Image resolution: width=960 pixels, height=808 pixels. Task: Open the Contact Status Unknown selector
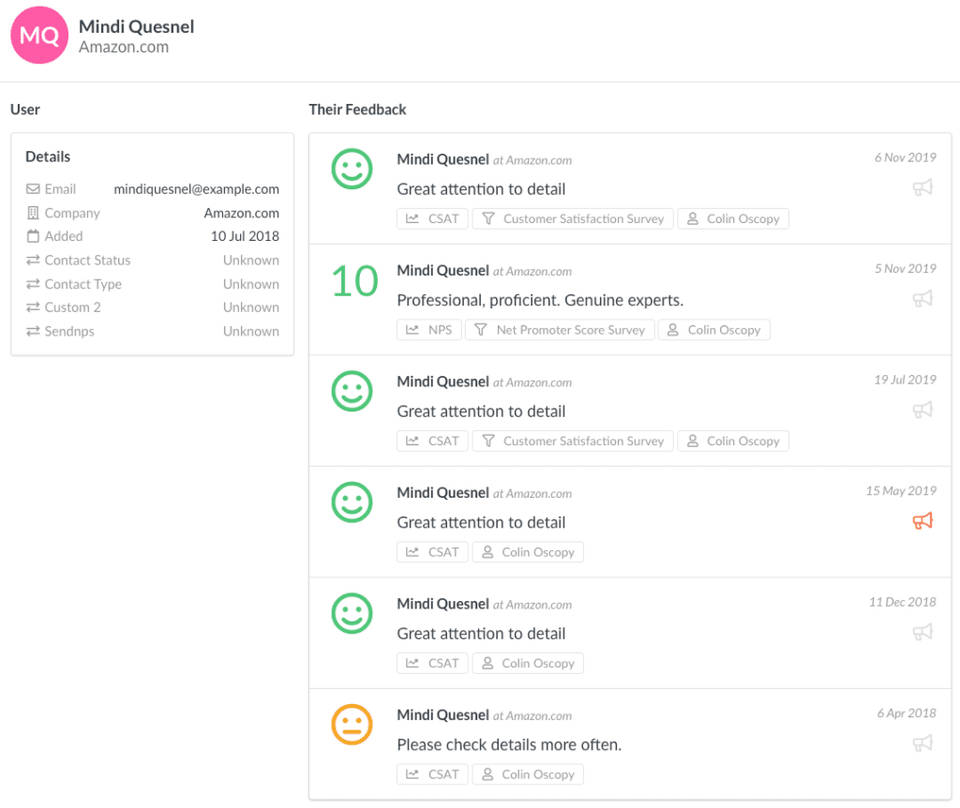point(250,260)
